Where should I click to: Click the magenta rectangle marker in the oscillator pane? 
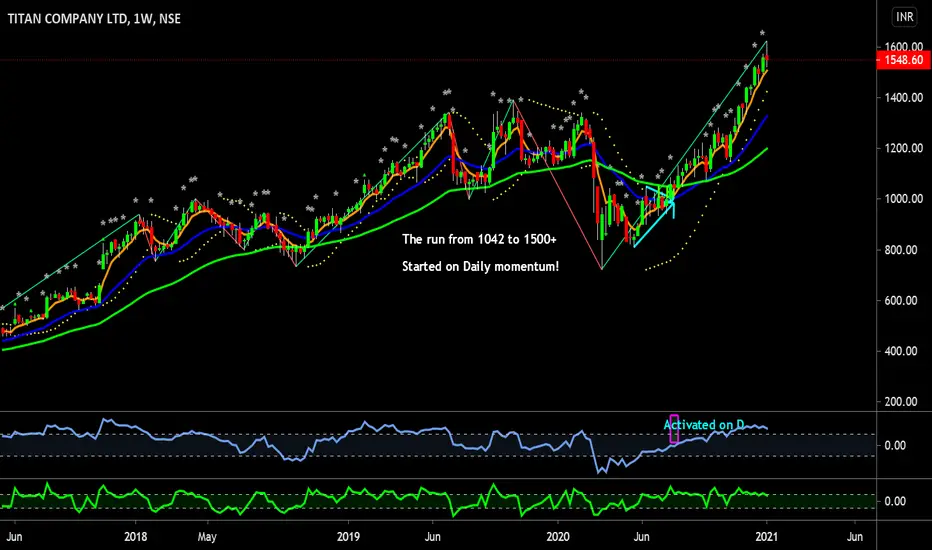(x=674, y=429)
